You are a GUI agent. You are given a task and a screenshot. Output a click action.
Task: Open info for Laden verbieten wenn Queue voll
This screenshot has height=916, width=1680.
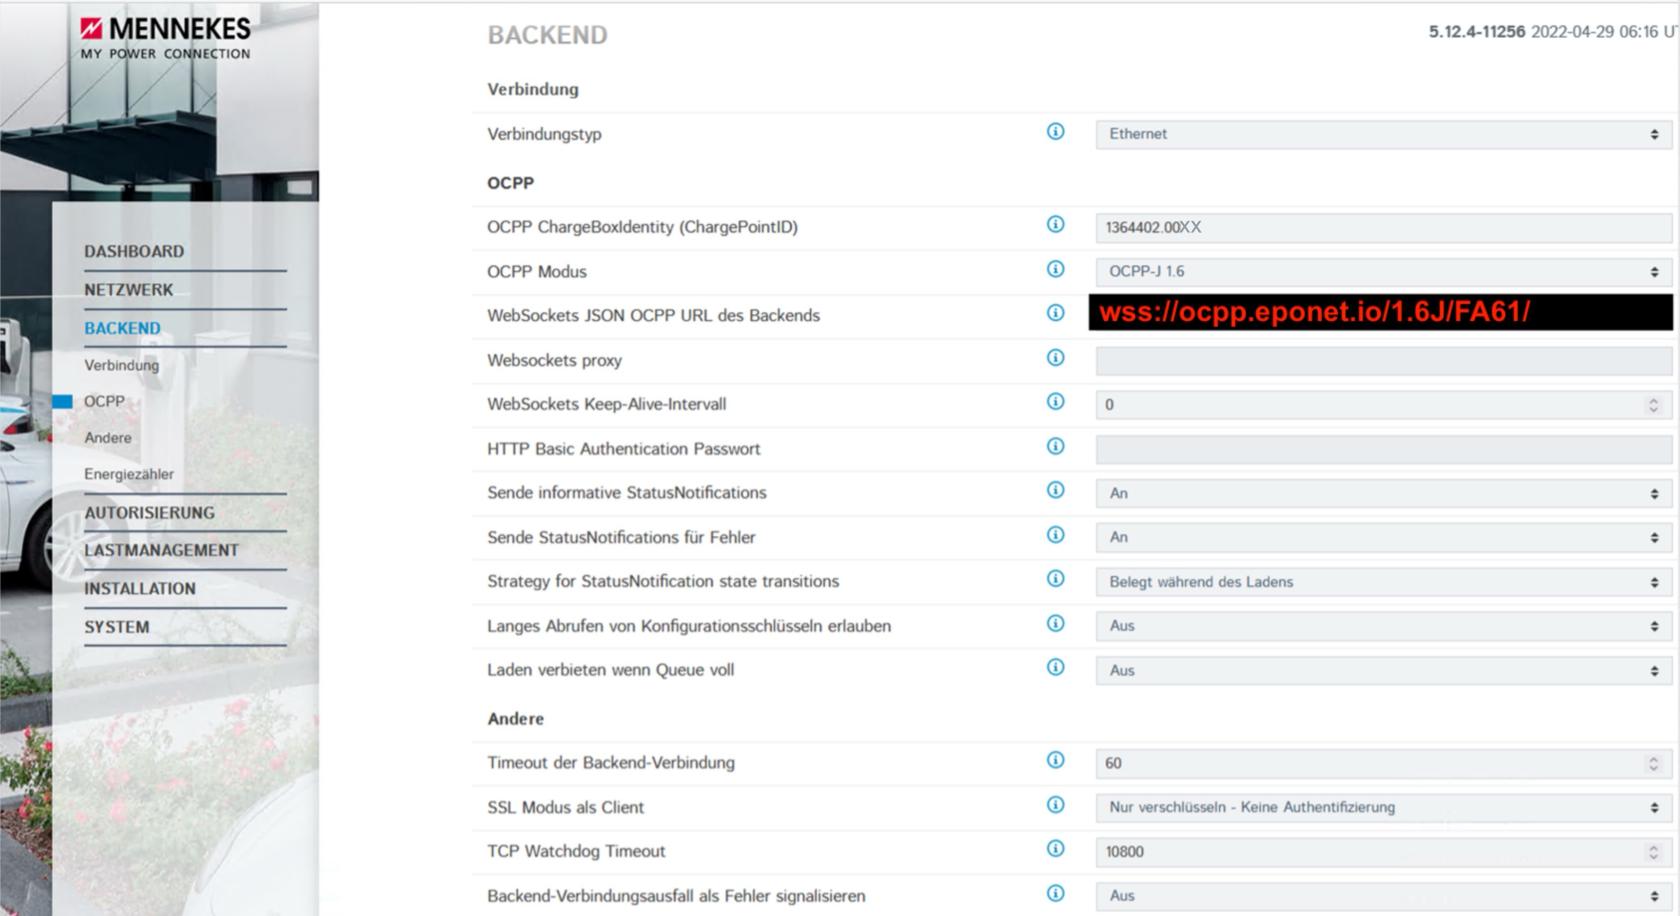tap(1055, 668)
